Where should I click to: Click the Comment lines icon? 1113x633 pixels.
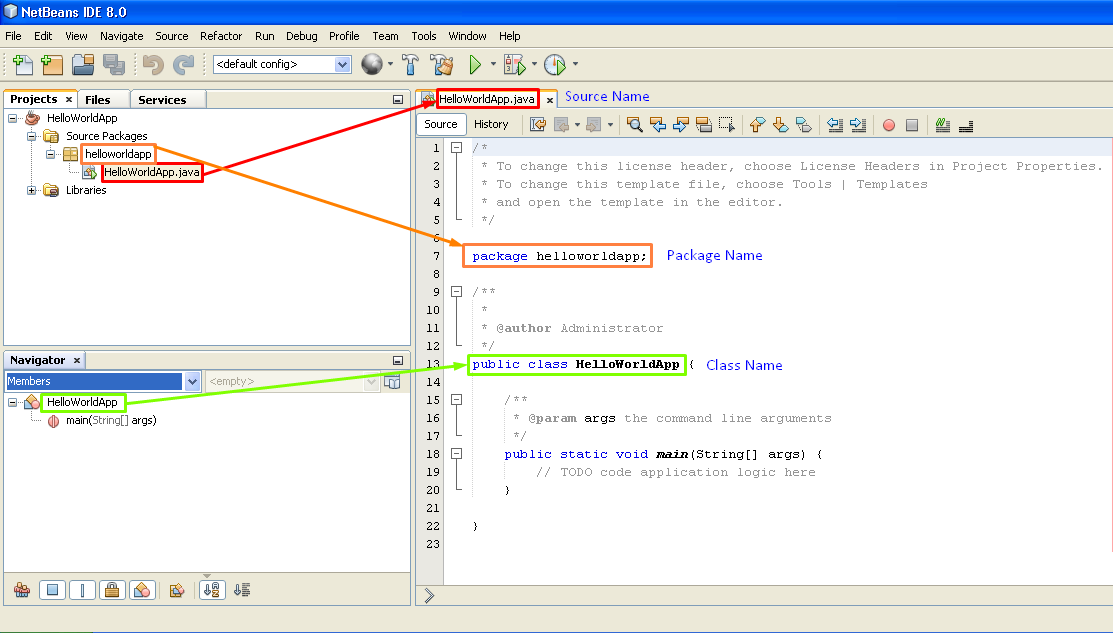pyautogui.click(x=943, y=125)
